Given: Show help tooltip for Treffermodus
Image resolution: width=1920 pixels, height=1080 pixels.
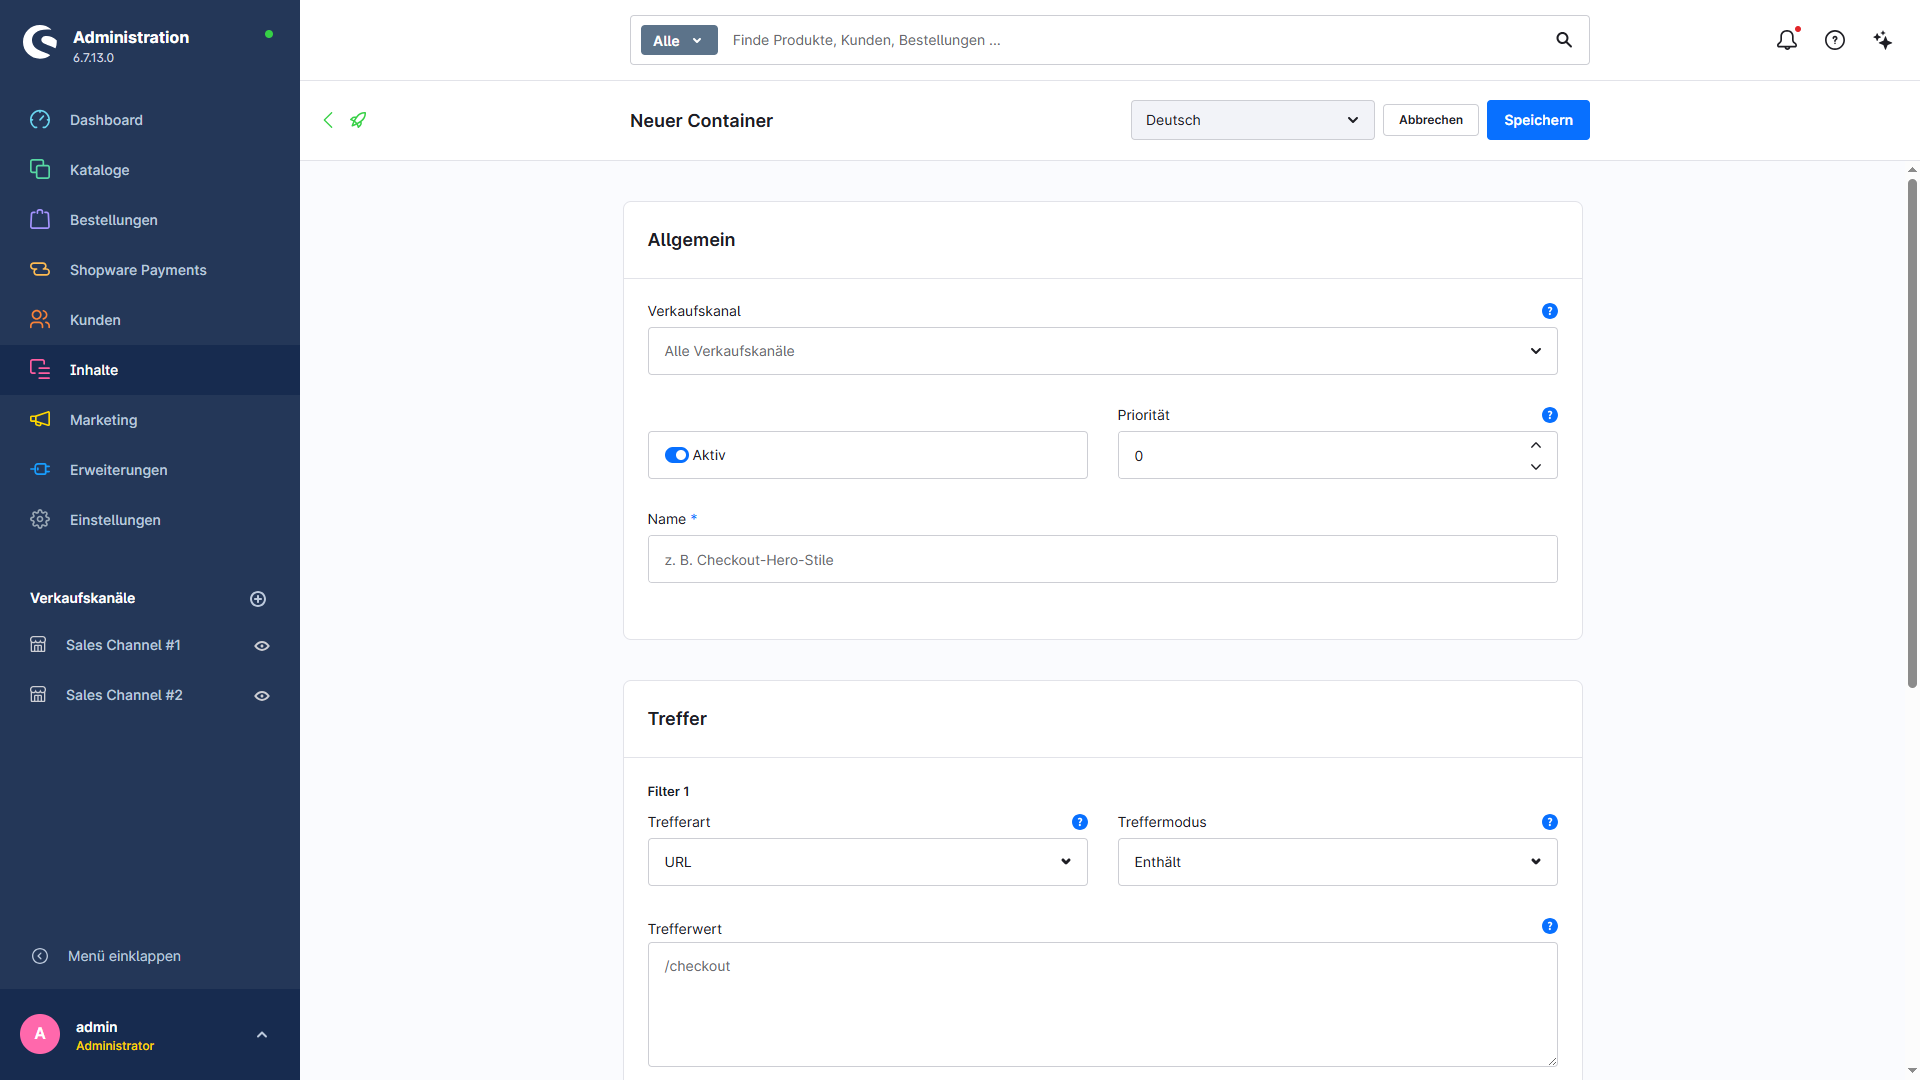Looking at the screenshot, I should 1550,822.
